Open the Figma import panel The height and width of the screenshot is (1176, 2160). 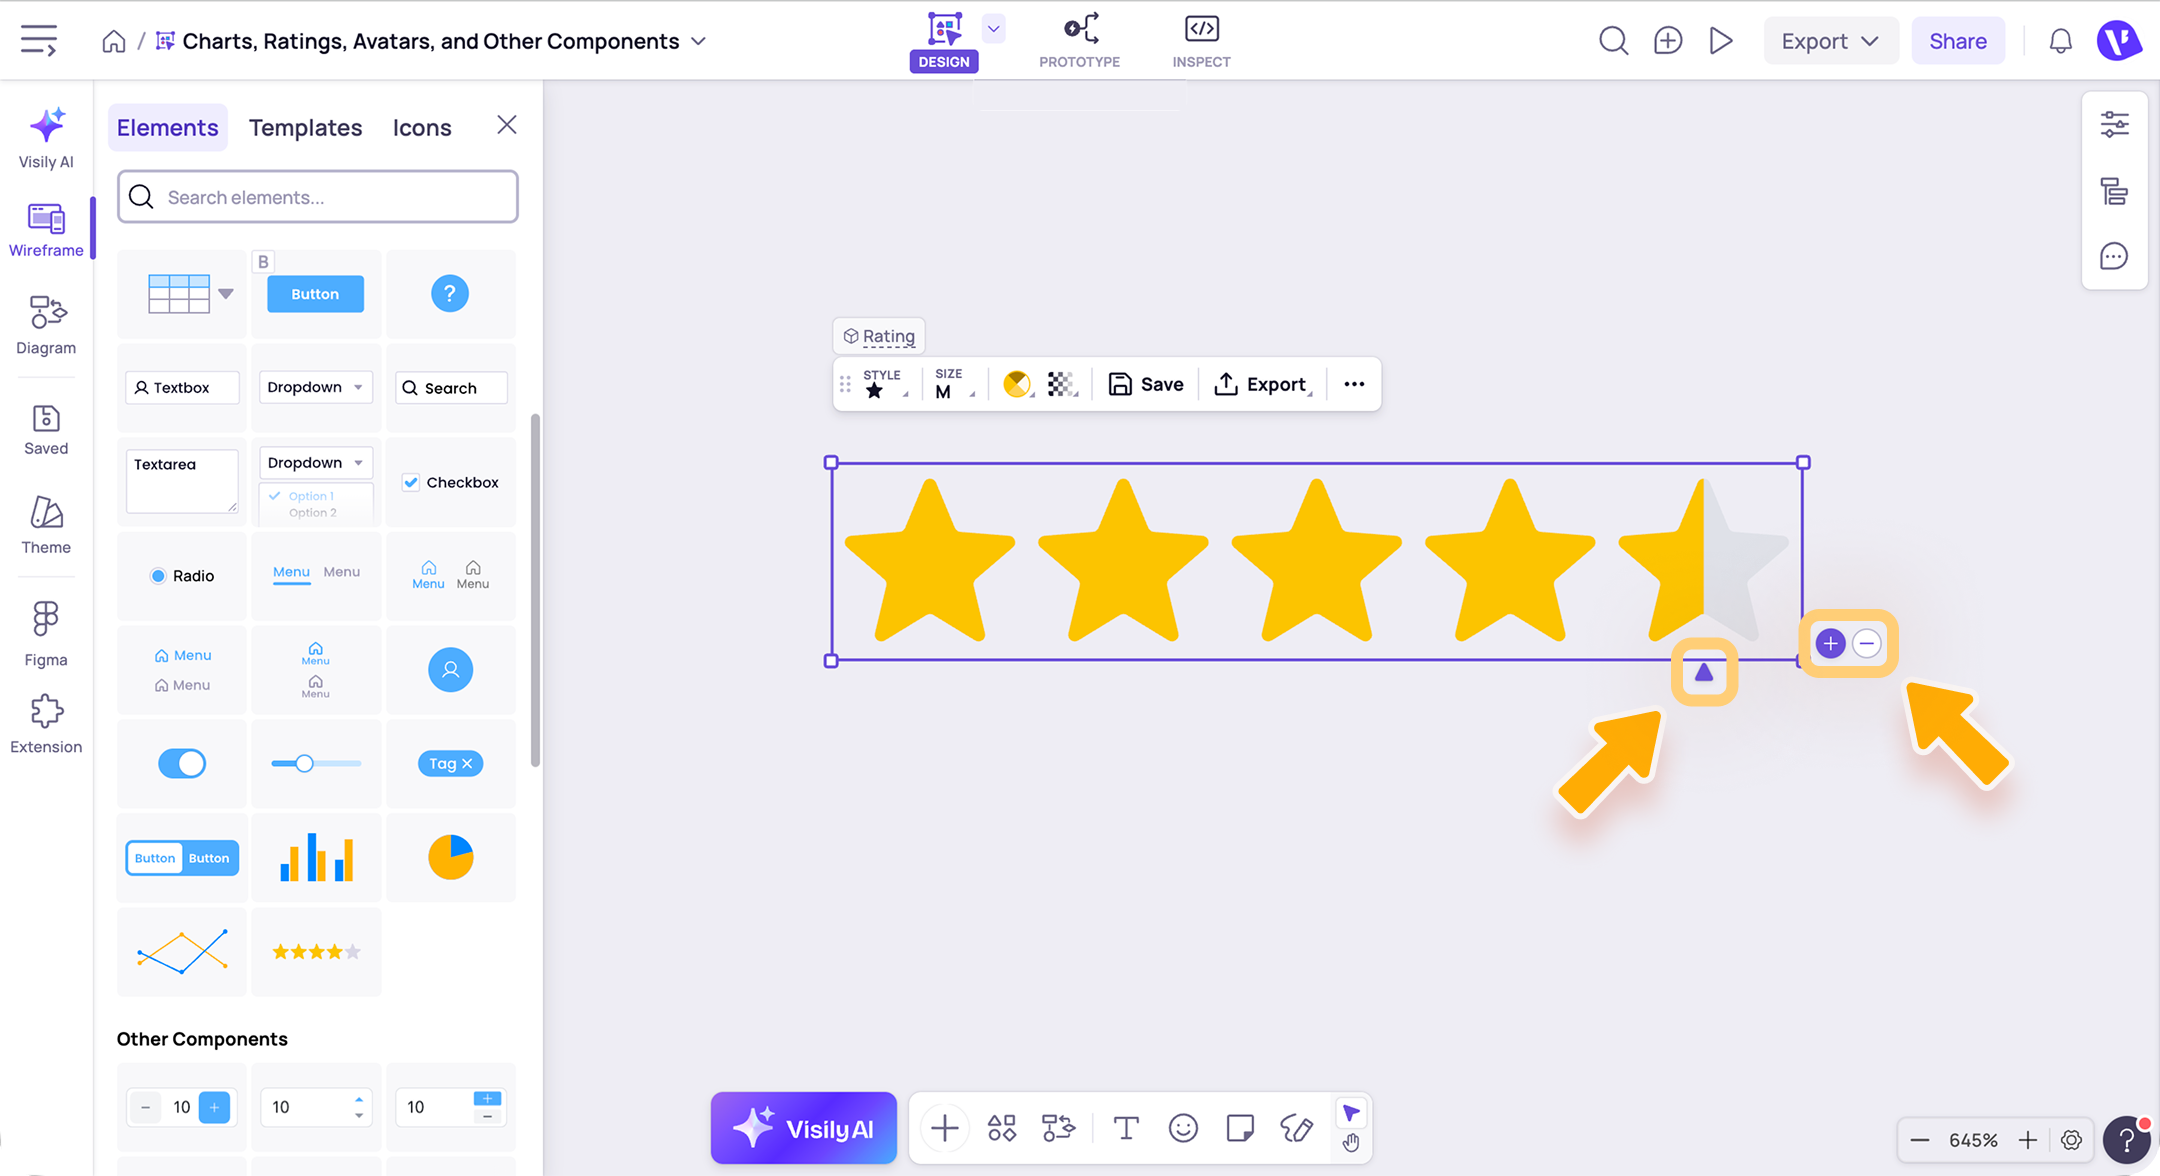coord(46,633)
